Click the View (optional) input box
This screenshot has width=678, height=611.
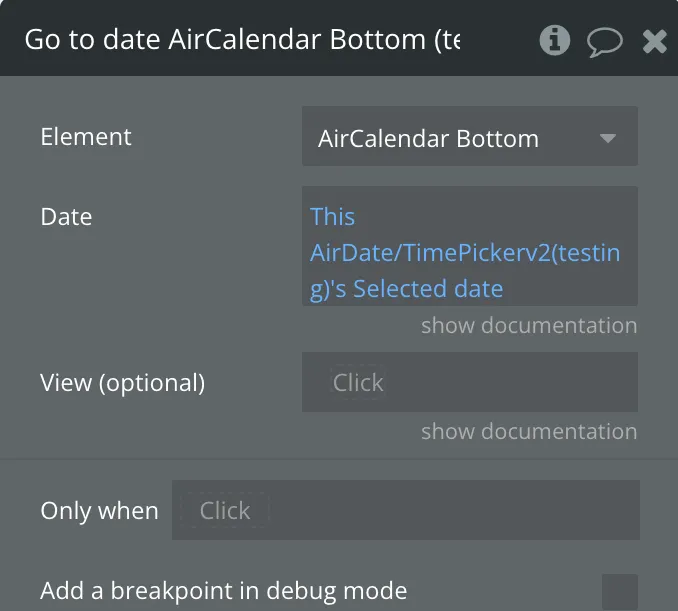[x=469, y=382]
